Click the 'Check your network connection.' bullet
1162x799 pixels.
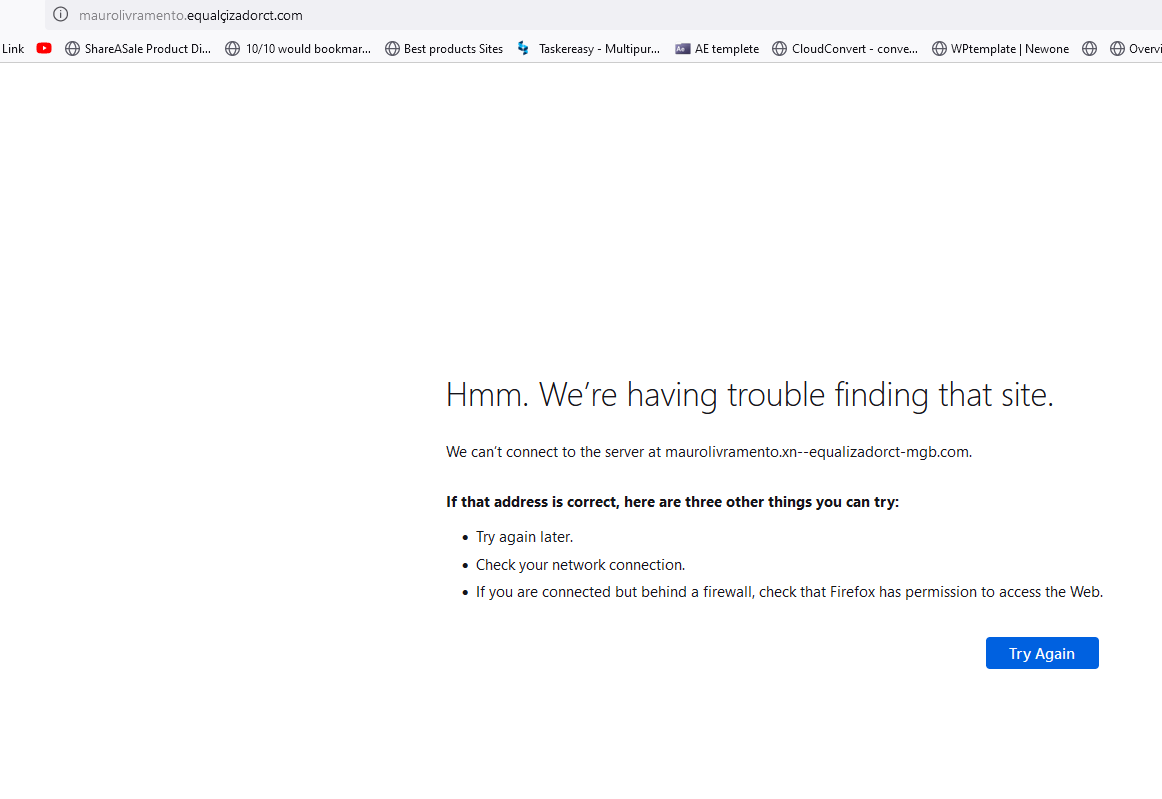pyautogui.click(x=580, y=565)
